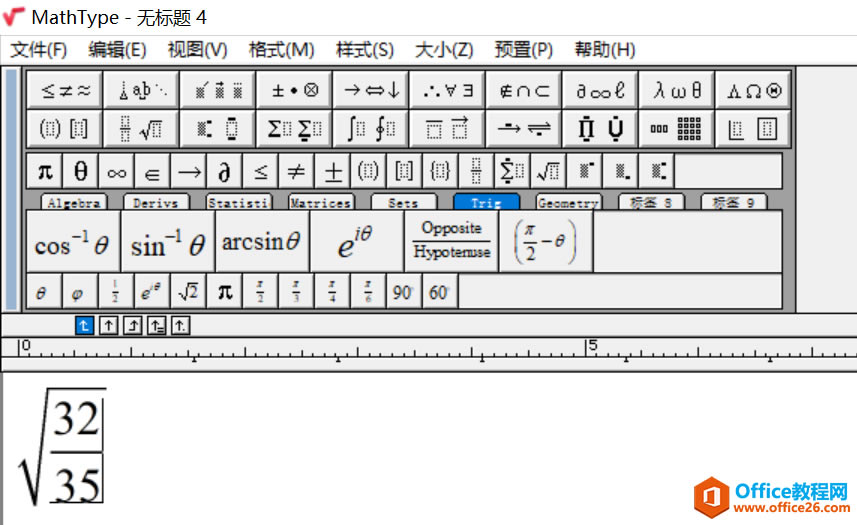Insert the √2 expression from small tab bar

pos(188,292)
